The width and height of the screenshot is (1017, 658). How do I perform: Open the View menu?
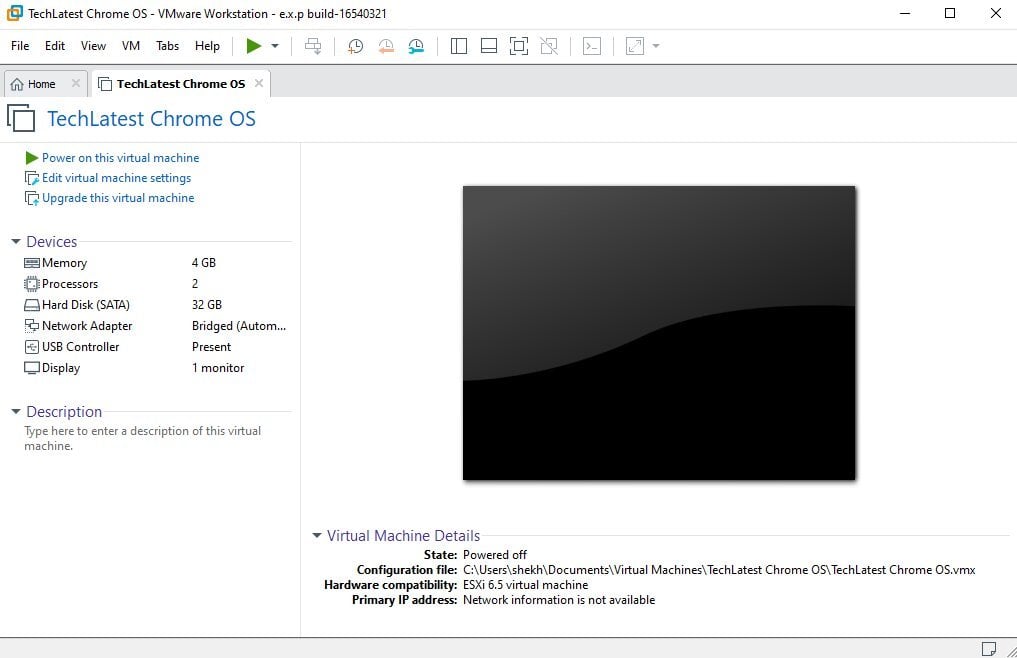click(x=93, y=45)
